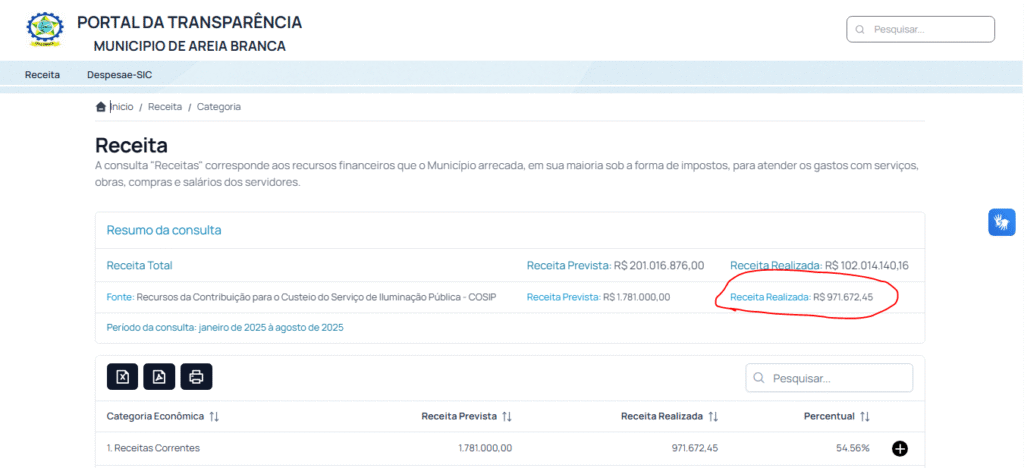Sort by Receita Realizada column arrows

tap(713, 416)
